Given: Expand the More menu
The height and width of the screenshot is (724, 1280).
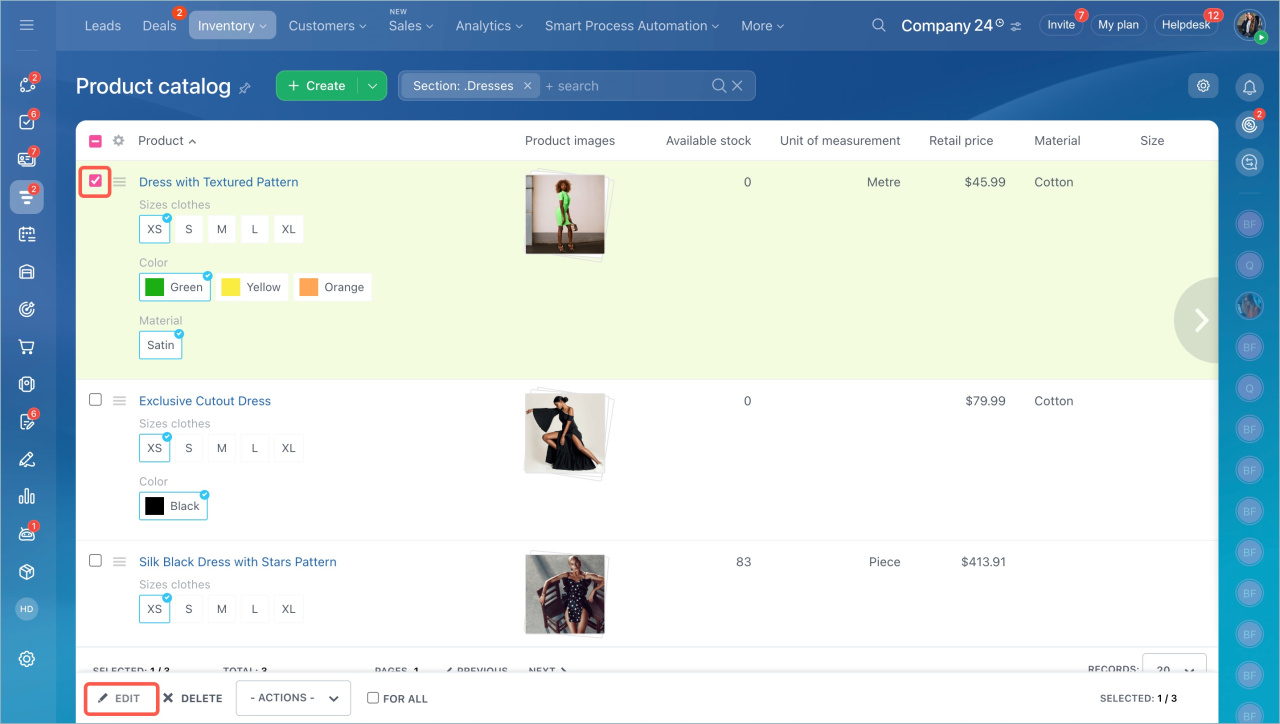Looking at the screenshot, I should (x=763, y=25).
